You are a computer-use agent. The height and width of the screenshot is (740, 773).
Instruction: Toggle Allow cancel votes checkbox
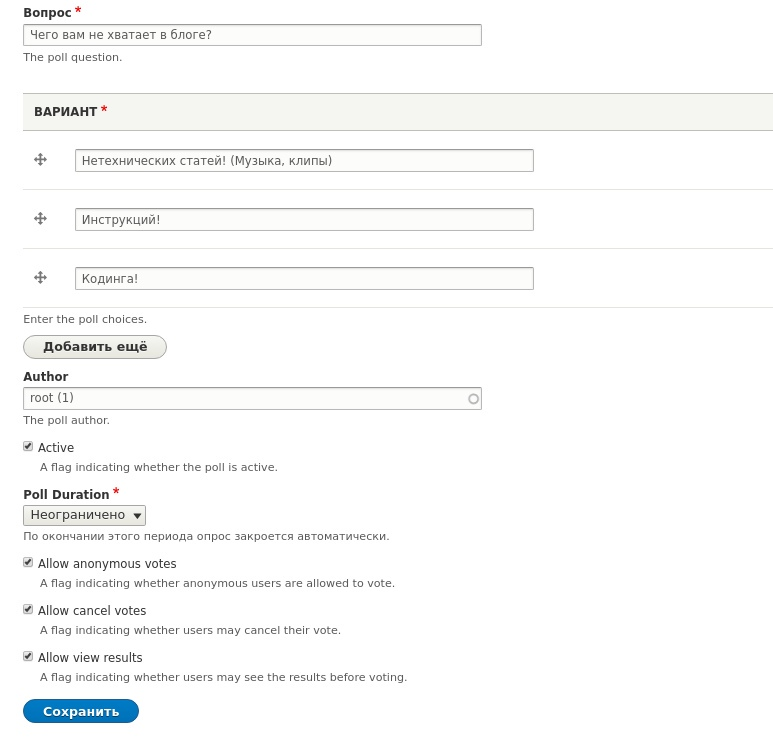(x=28, y=609)
